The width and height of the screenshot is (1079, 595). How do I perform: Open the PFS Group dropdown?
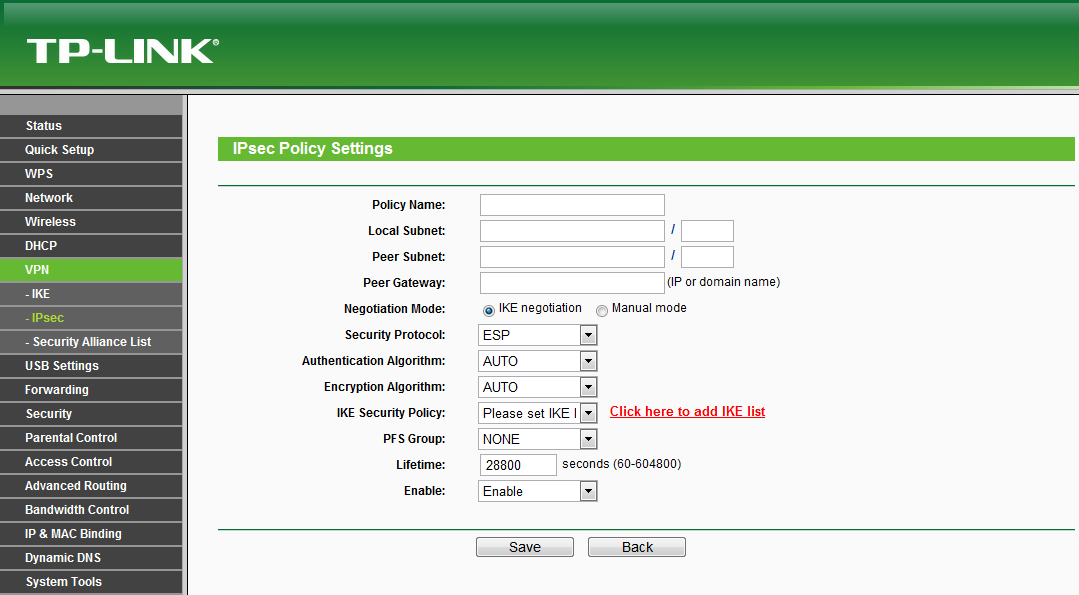(x=537, y=439)
